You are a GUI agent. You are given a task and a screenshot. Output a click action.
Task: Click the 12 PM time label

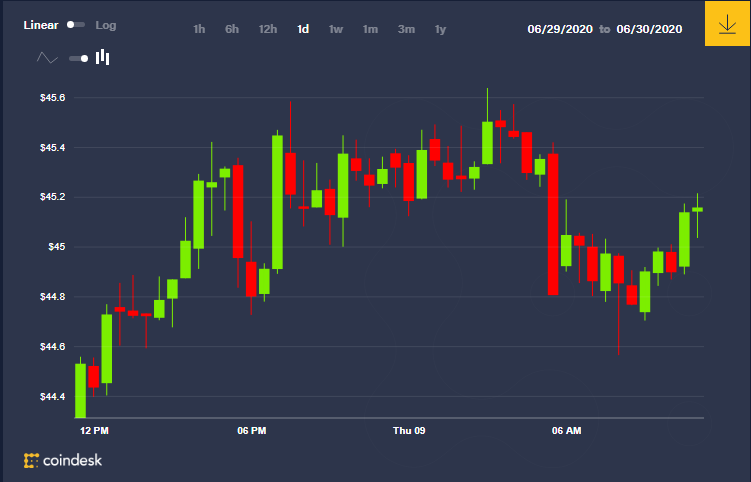94,431
